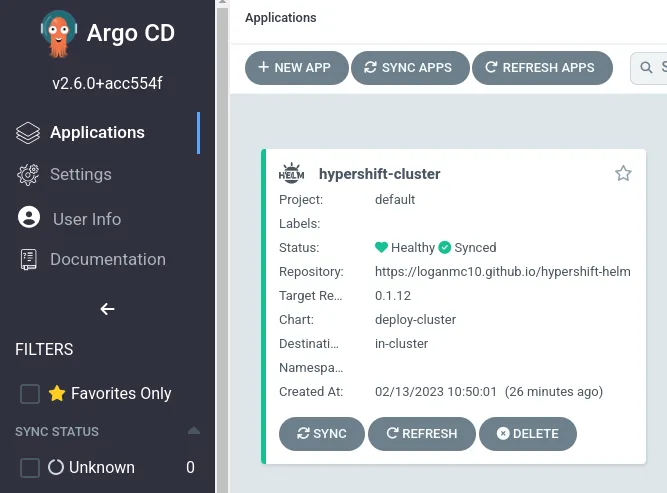Open Documentation in the sidebar
Image resolution: width=667 pixels, height=493 pixels.
107,259
